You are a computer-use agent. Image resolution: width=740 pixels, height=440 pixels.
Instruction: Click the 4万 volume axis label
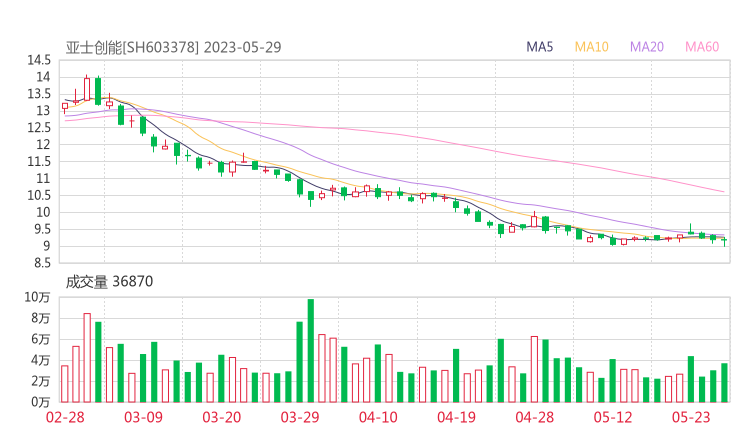[41, 360]
